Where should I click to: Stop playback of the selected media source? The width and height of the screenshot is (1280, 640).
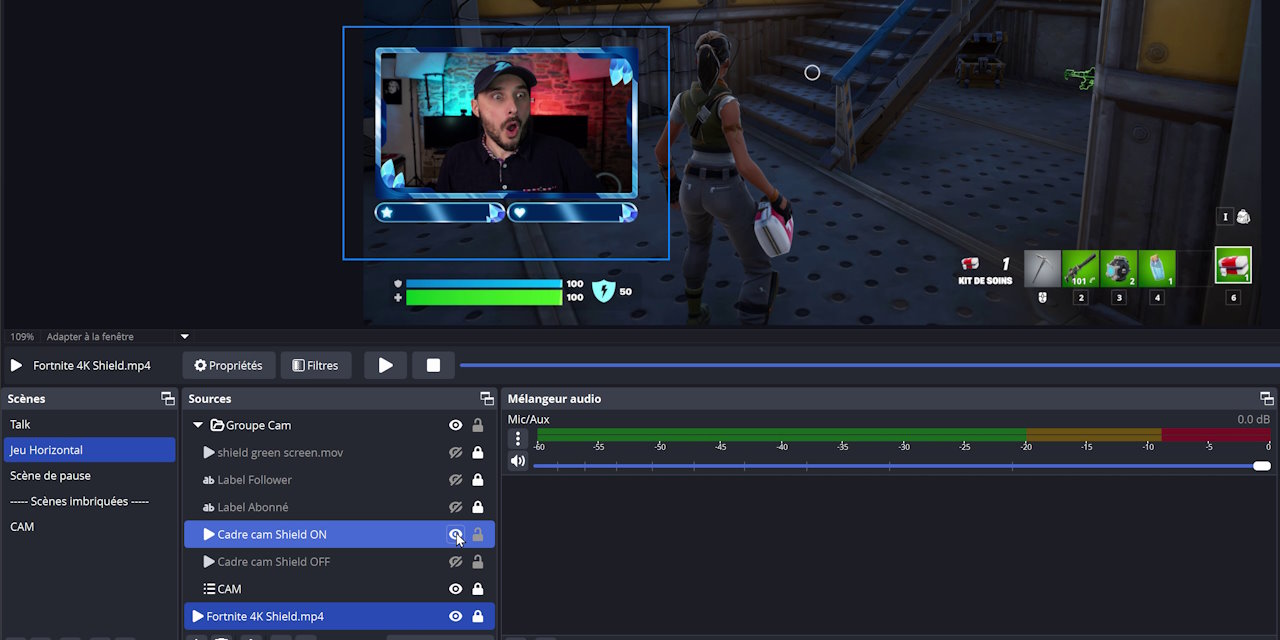[x=433, y=365]
